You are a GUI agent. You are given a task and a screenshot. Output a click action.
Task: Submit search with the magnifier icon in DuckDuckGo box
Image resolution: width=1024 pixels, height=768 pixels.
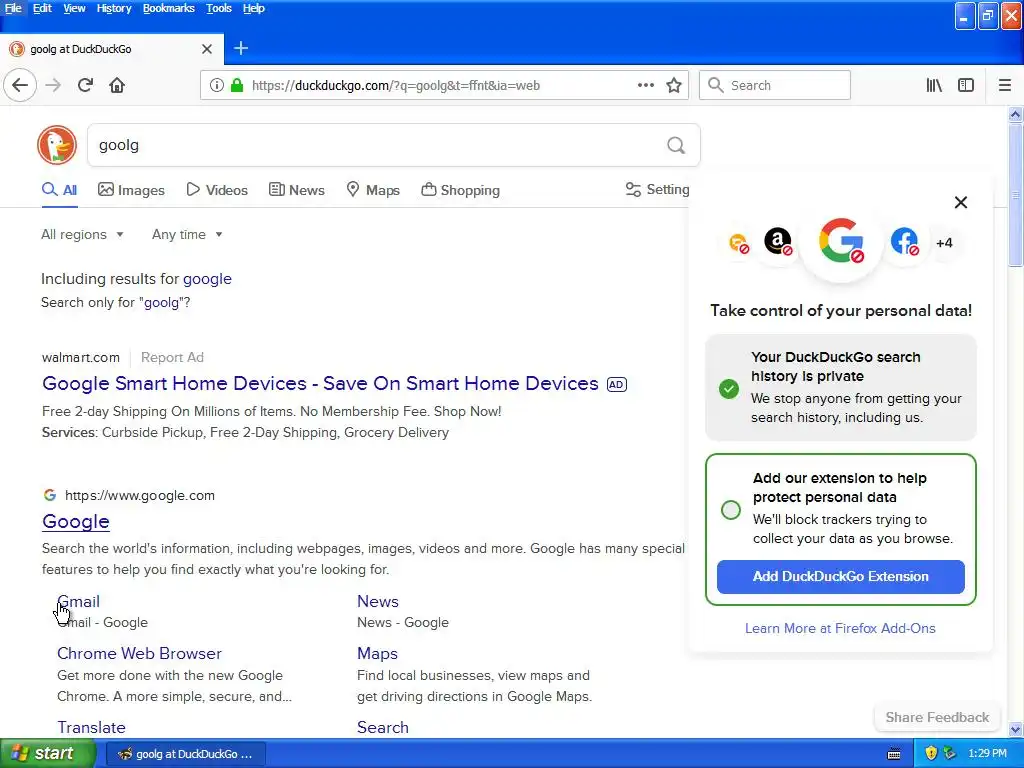pyautogui.click(x=676, y=145)
